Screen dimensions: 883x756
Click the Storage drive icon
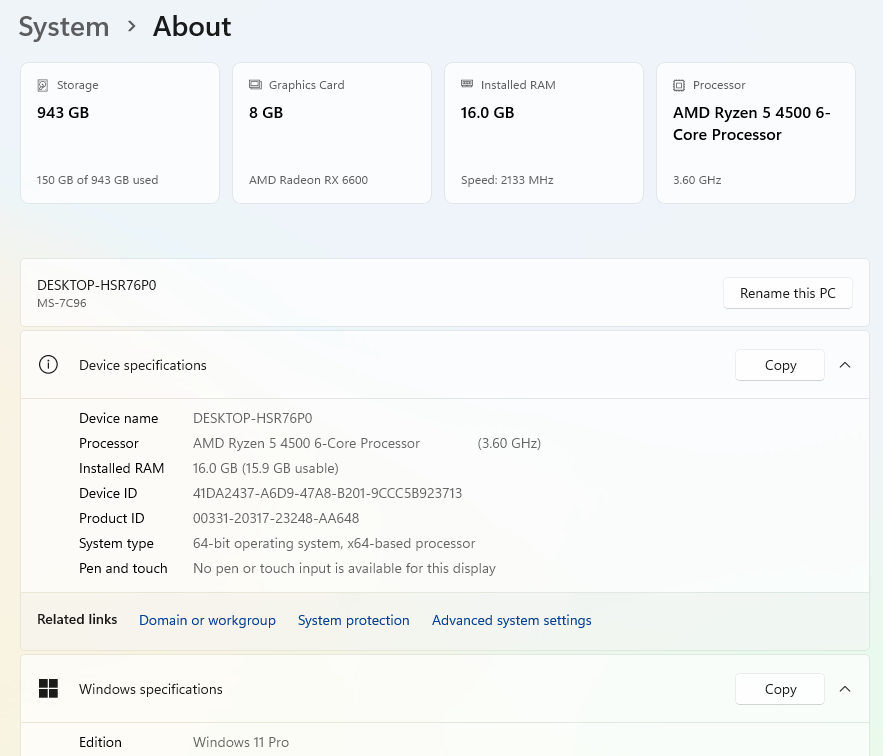click(x=43, y=85)
